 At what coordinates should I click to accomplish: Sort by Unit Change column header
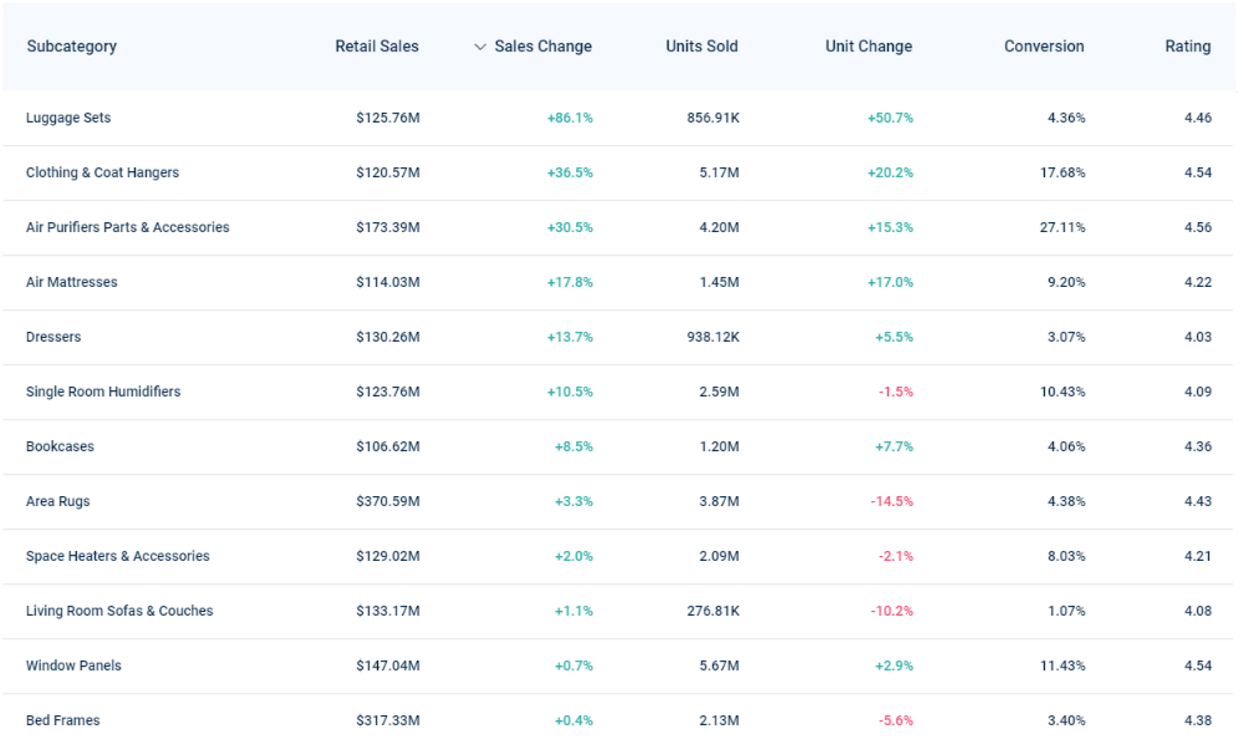tap(868, 47)
